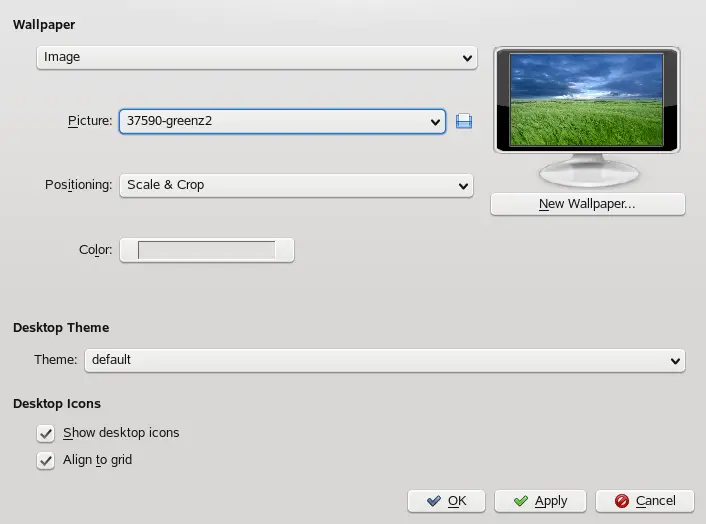Open the default Theme dropdown
Screen dimensions: 706x524
pyautogui.click(x=384, y=360)
